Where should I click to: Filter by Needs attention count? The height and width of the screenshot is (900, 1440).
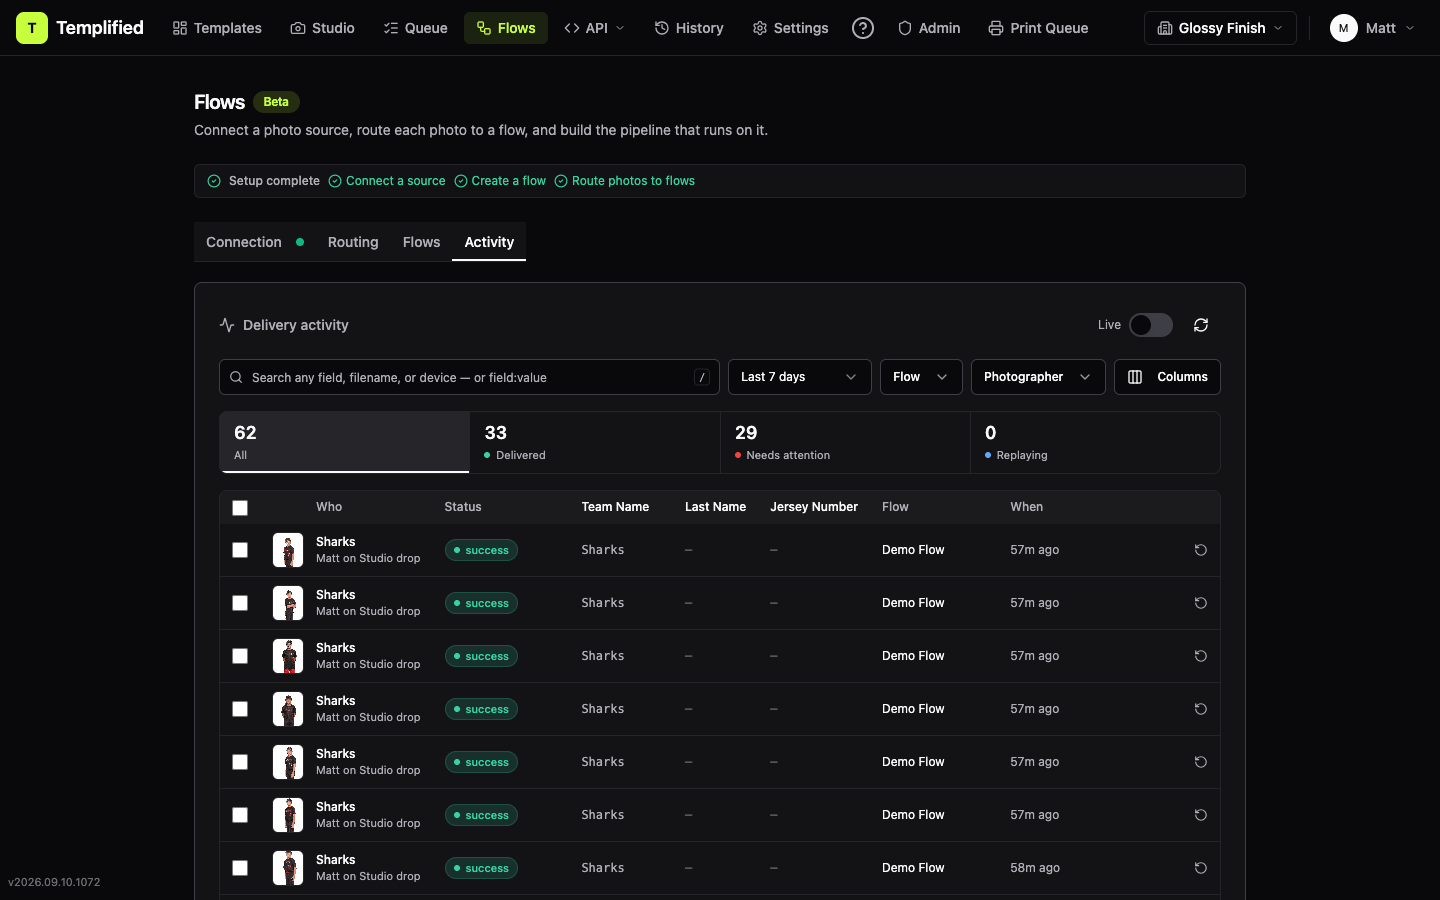click(x=845, y=442)
